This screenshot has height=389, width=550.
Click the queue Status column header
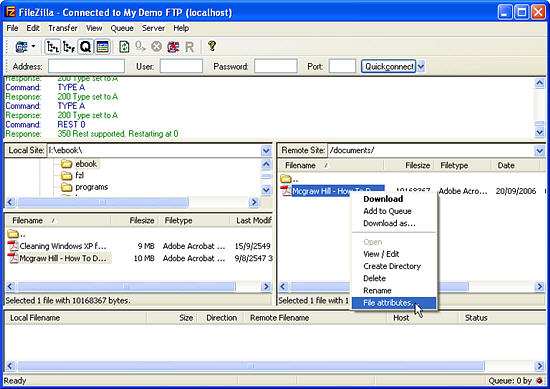[502, 318]
